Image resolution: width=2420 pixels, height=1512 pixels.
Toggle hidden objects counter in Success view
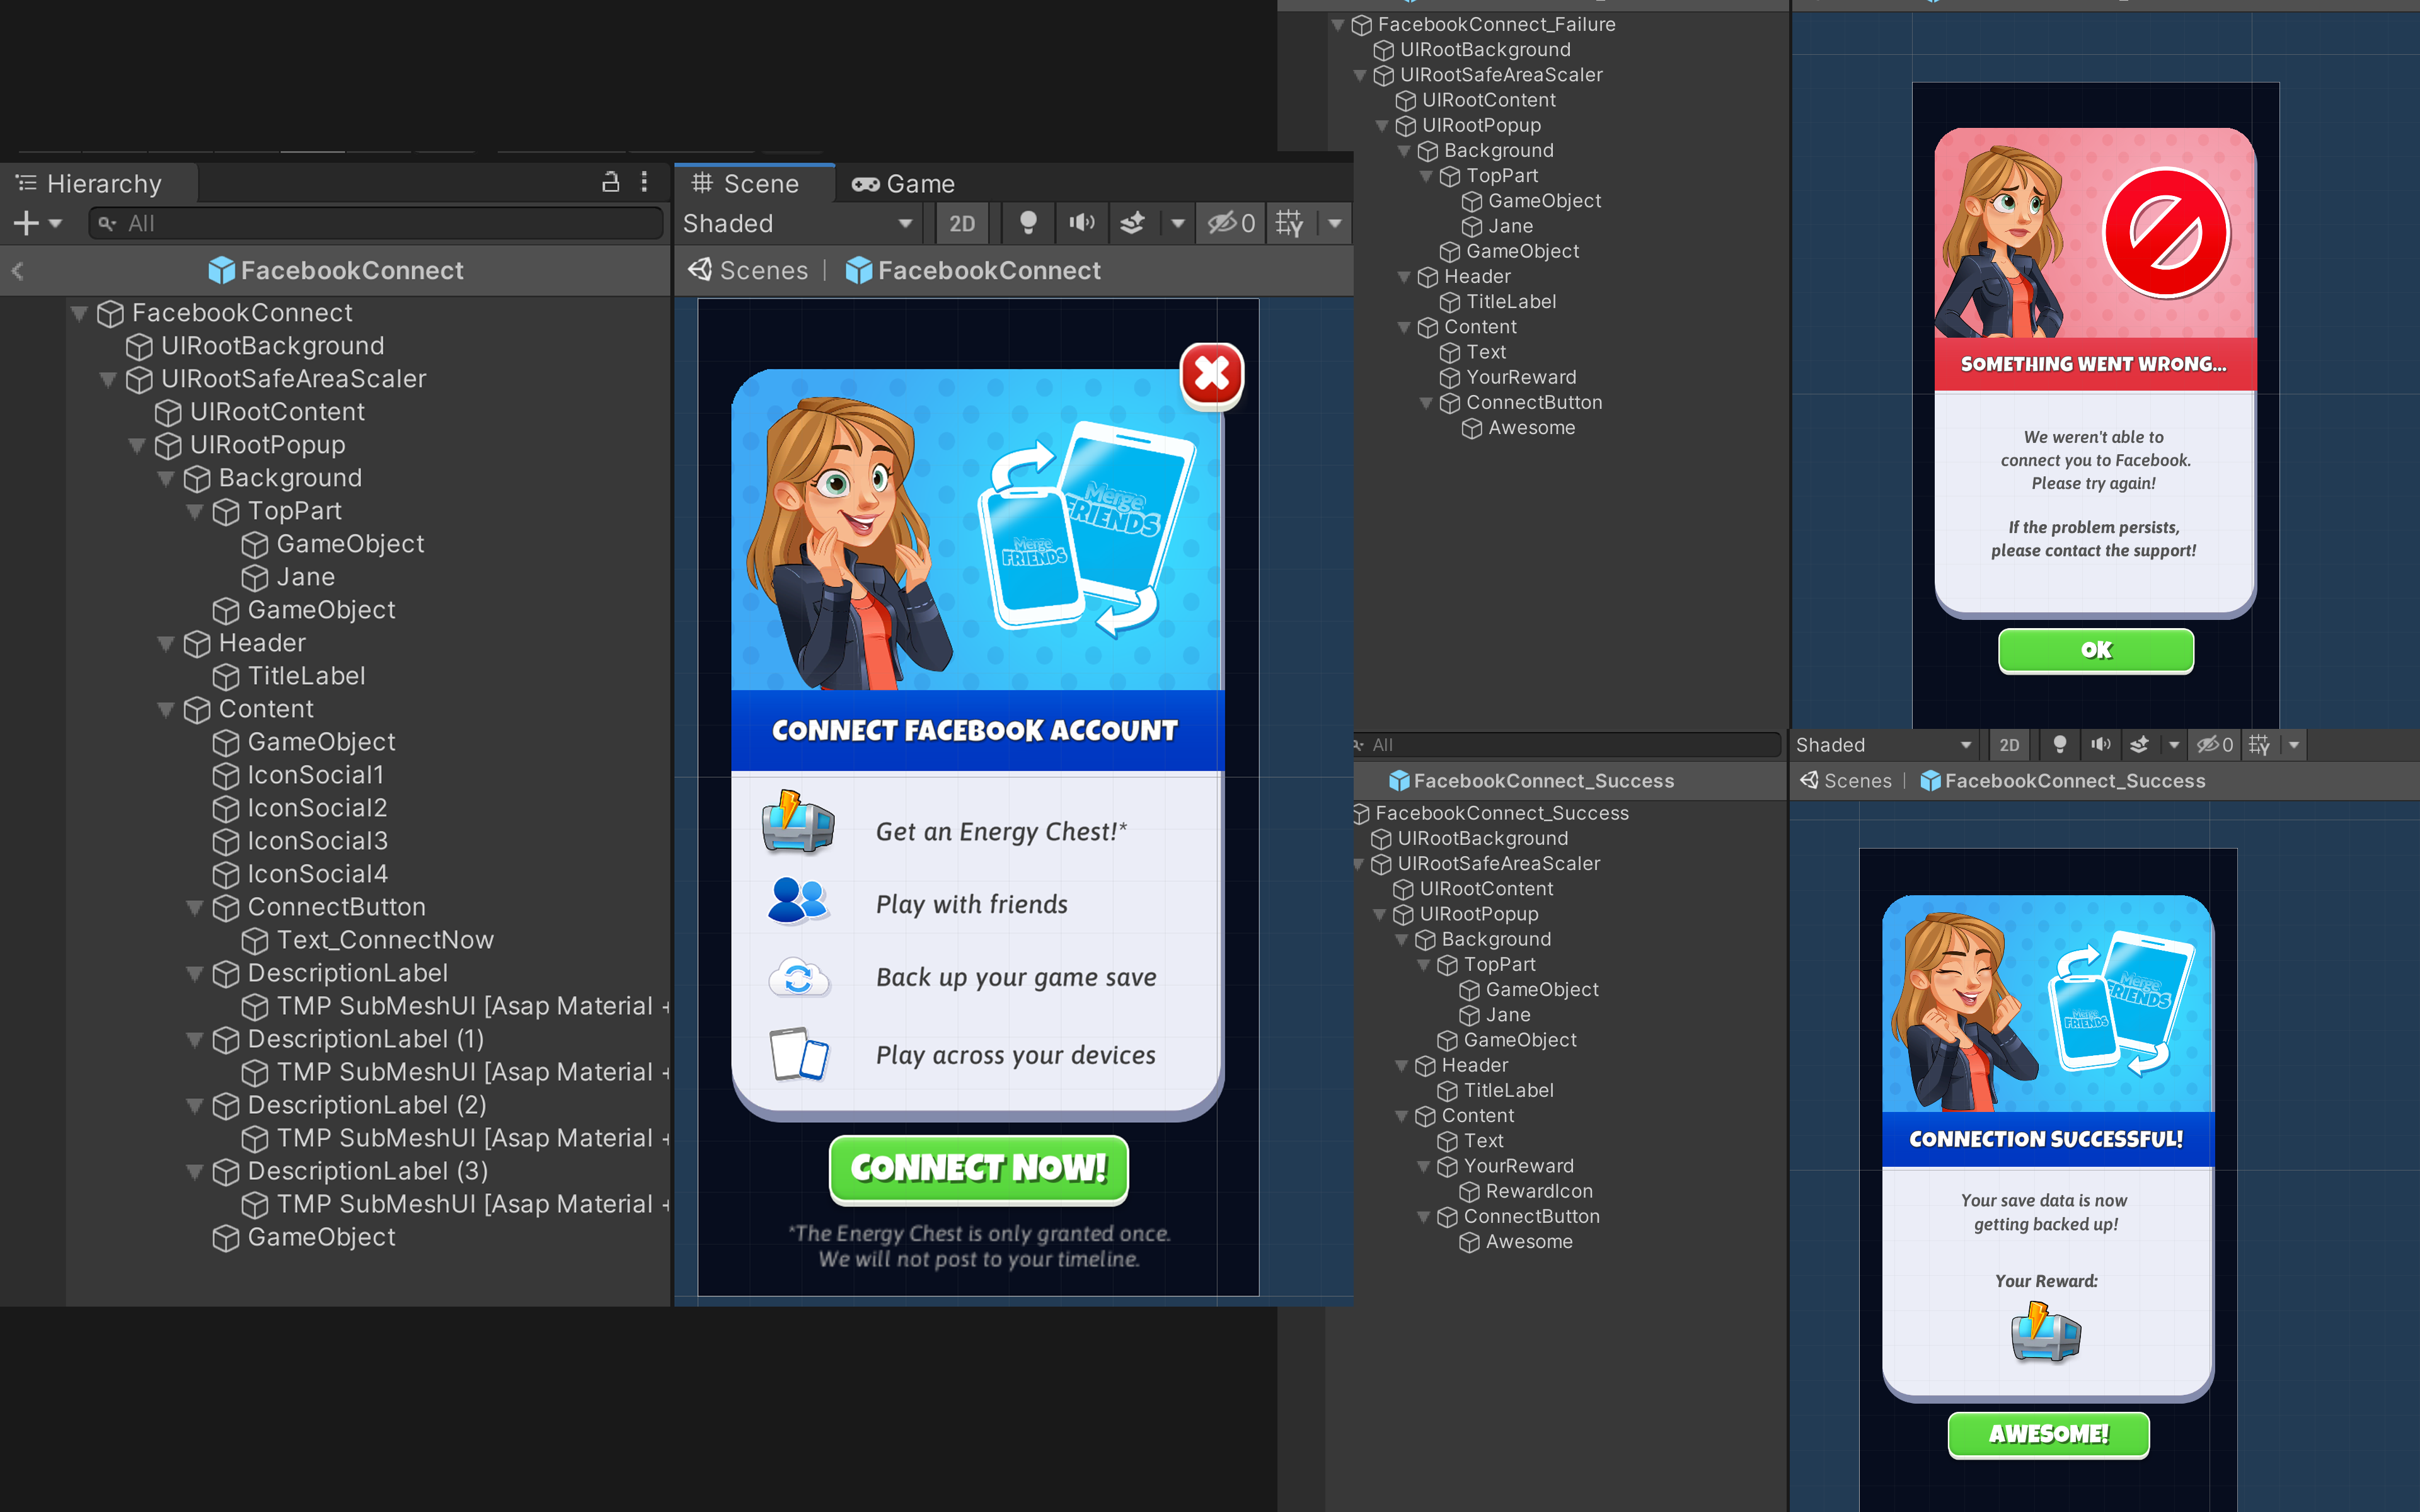point(2214,745)
